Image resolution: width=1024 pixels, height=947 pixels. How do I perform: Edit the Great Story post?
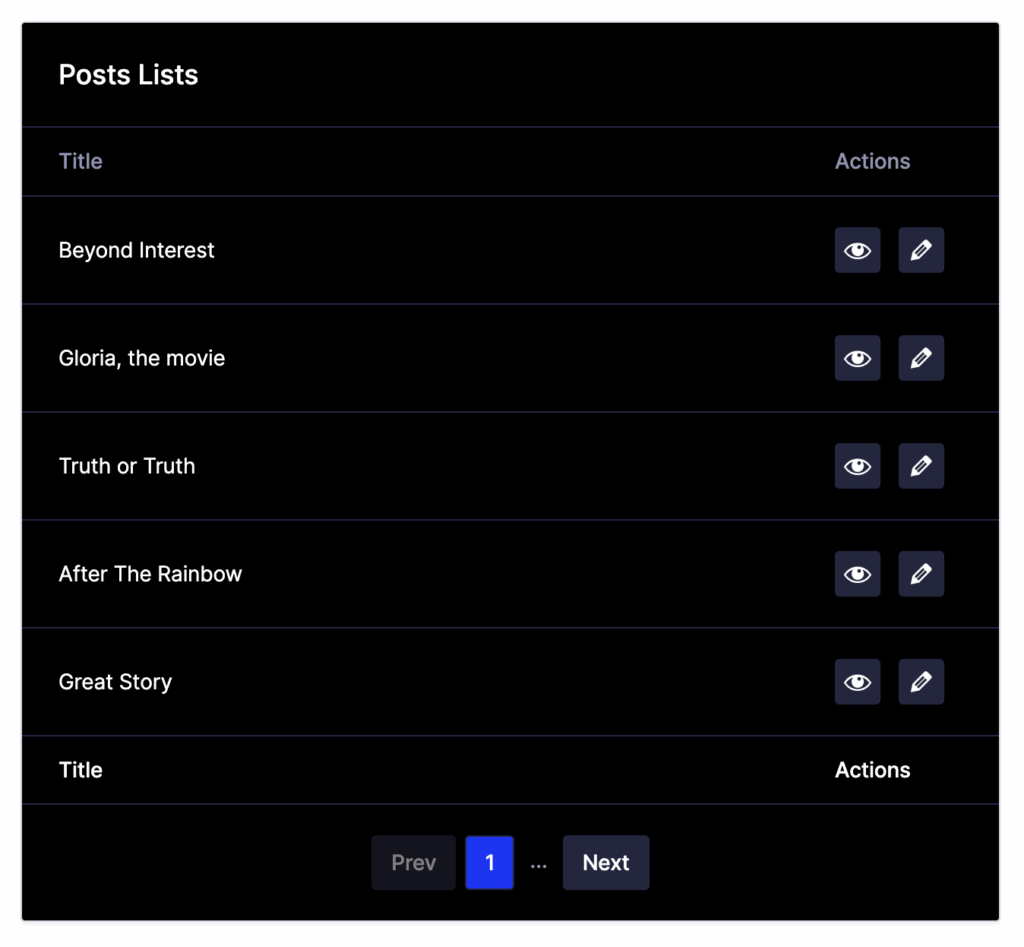coord(921,682)
